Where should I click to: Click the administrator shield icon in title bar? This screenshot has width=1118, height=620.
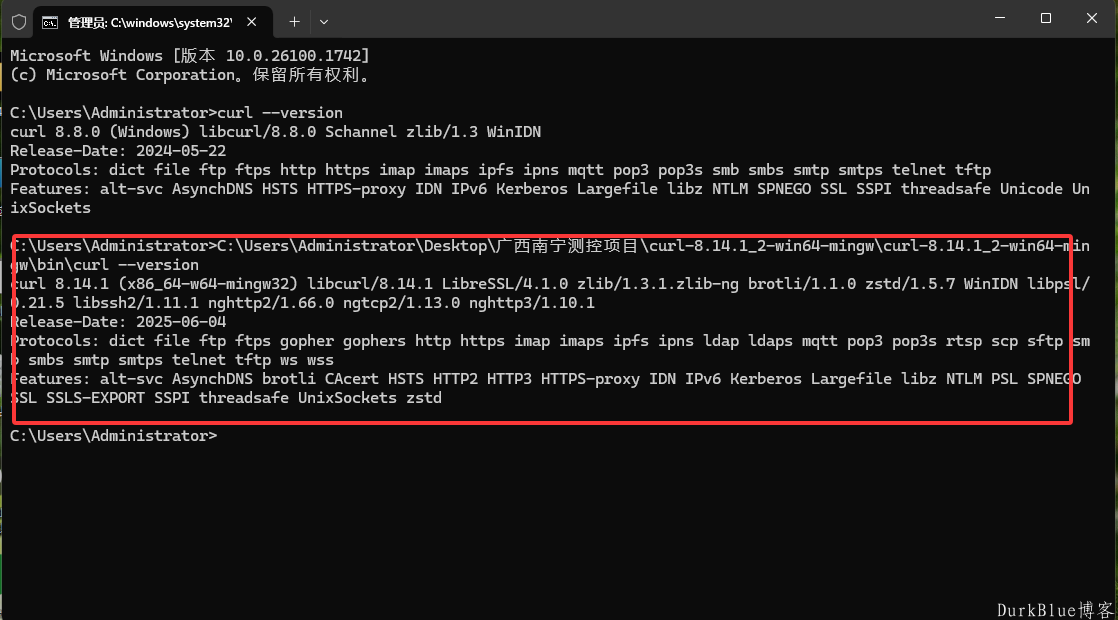pyautogui.click(x=19, y=22)
